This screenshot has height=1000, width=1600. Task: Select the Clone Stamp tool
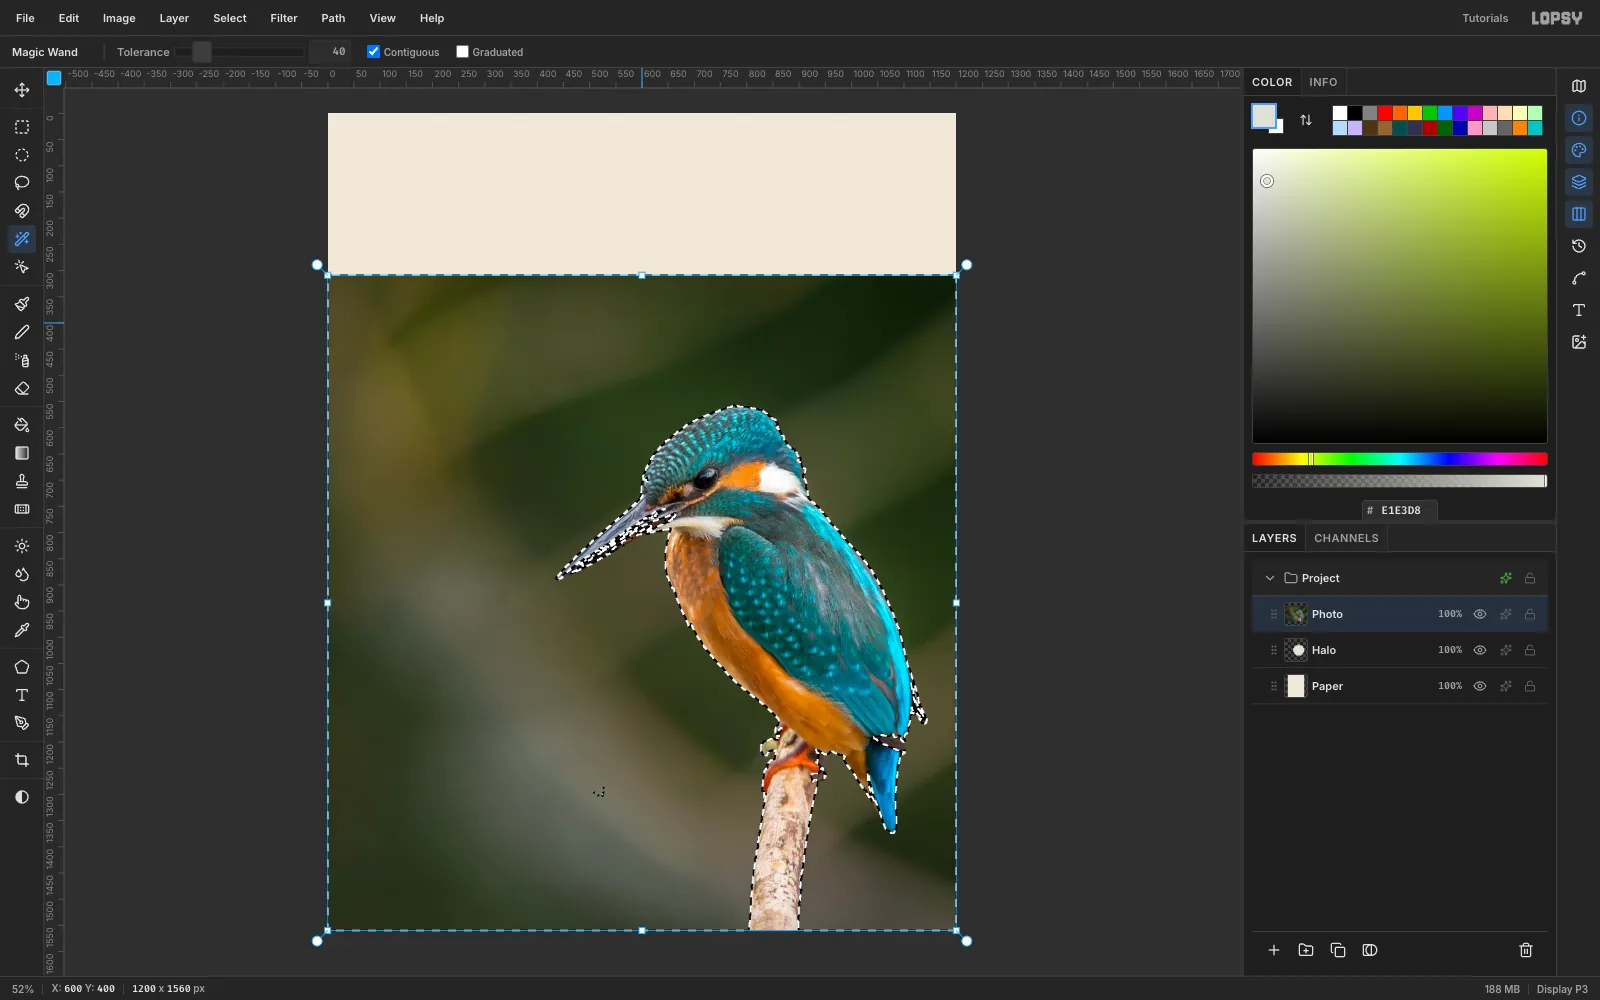point(22,481)
